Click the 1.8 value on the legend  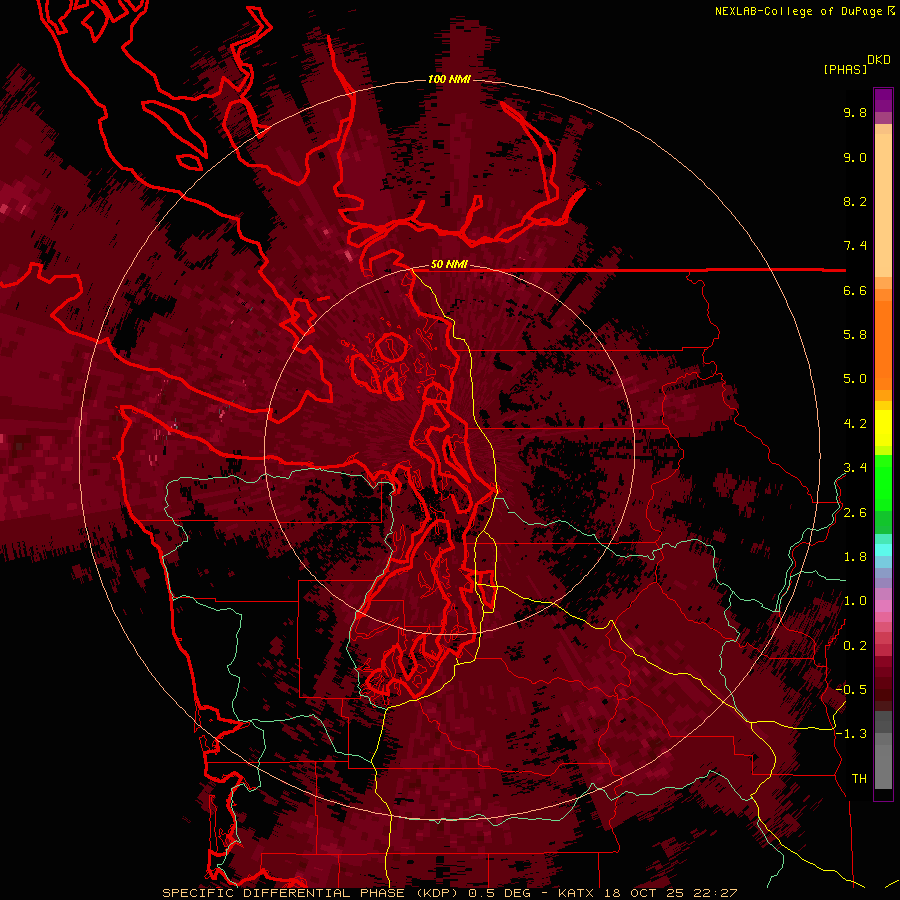(x=855, y=557)
